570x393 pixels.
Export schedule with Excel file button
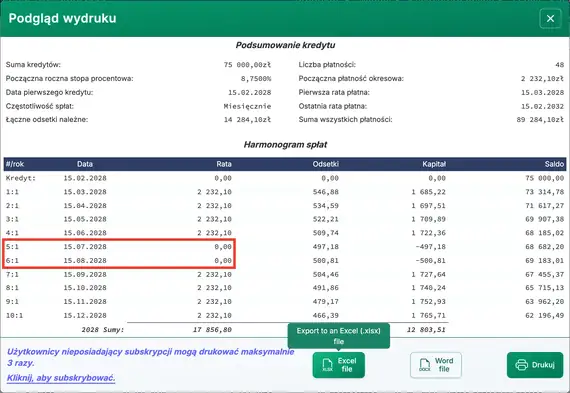click(x=338, y=365)
